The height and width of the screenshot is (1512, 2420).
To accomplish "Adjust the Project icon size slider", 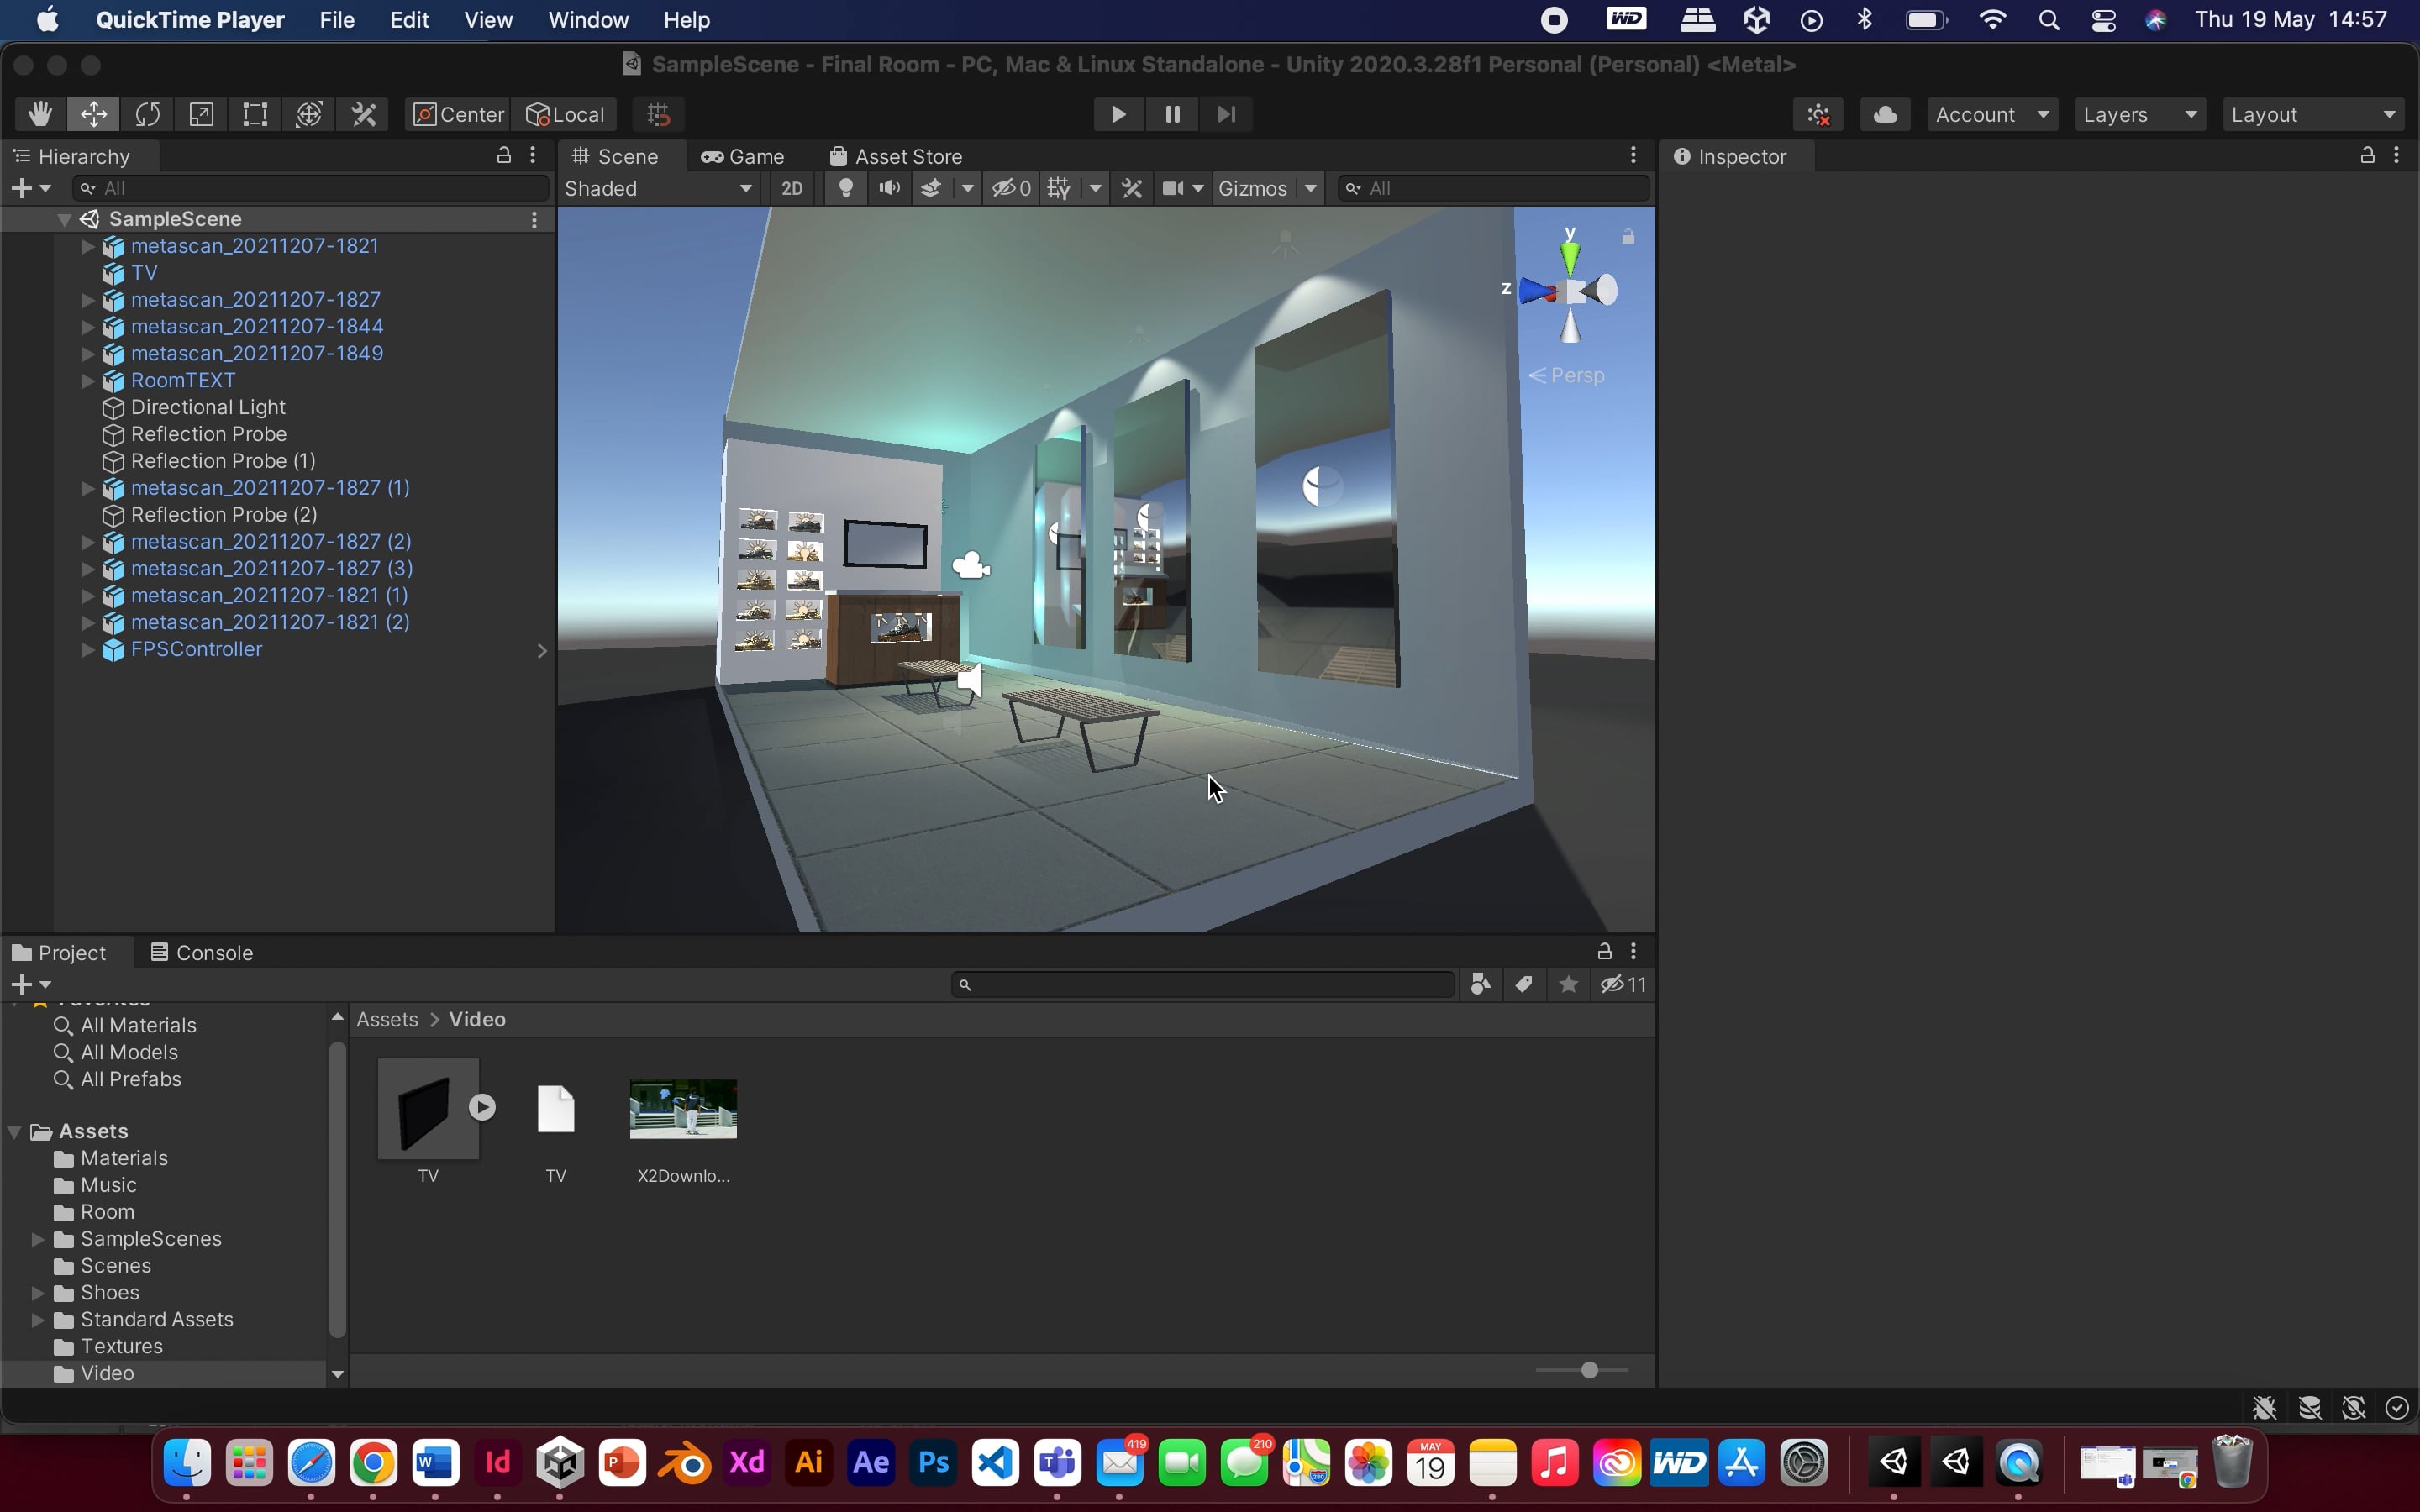I will pyautogui.click(x=1588, y=1370).
